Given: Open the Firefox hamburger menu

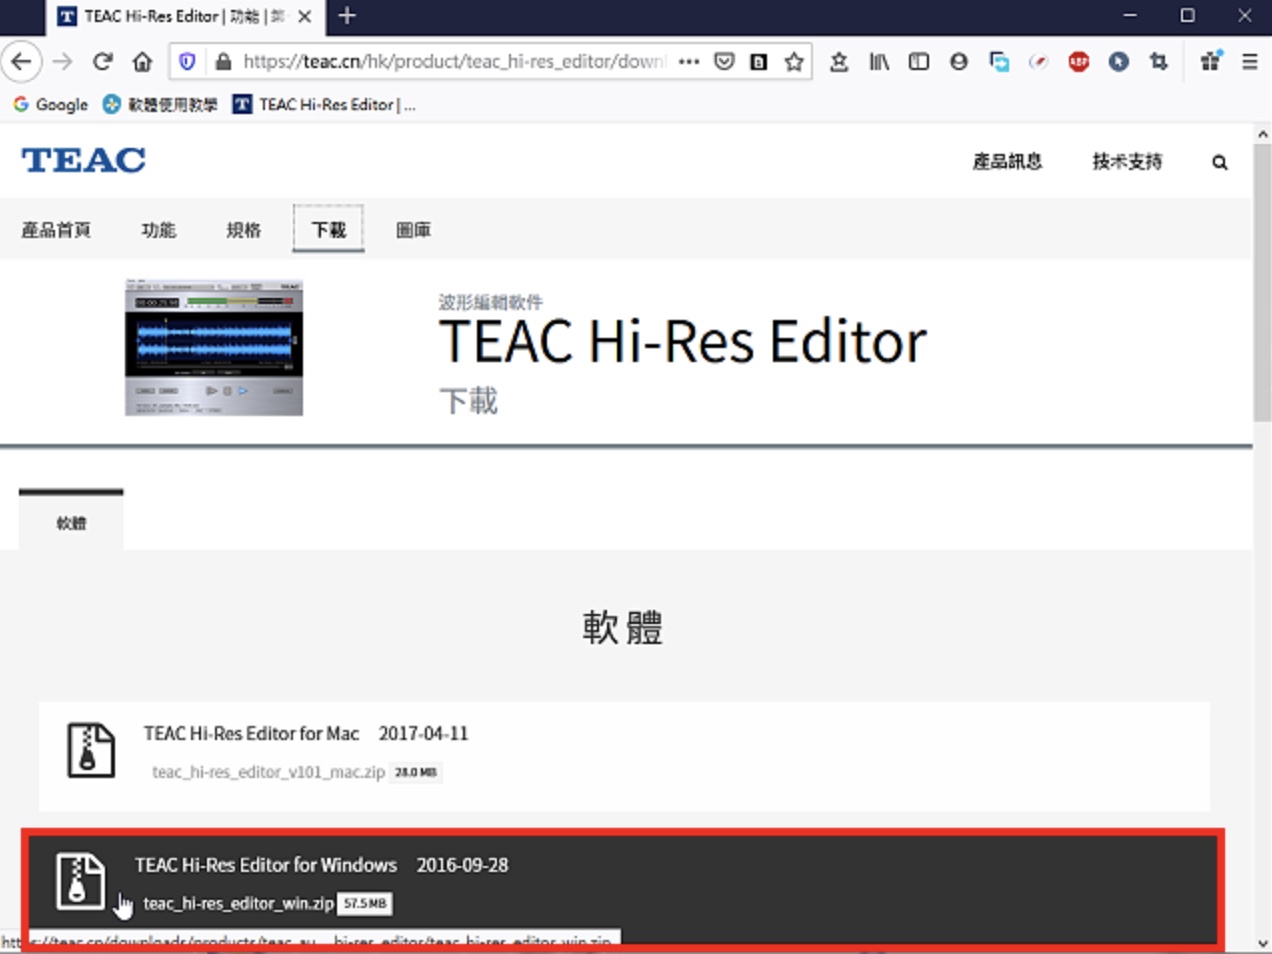Looking at the screenshot, I should coord(1250,62).
